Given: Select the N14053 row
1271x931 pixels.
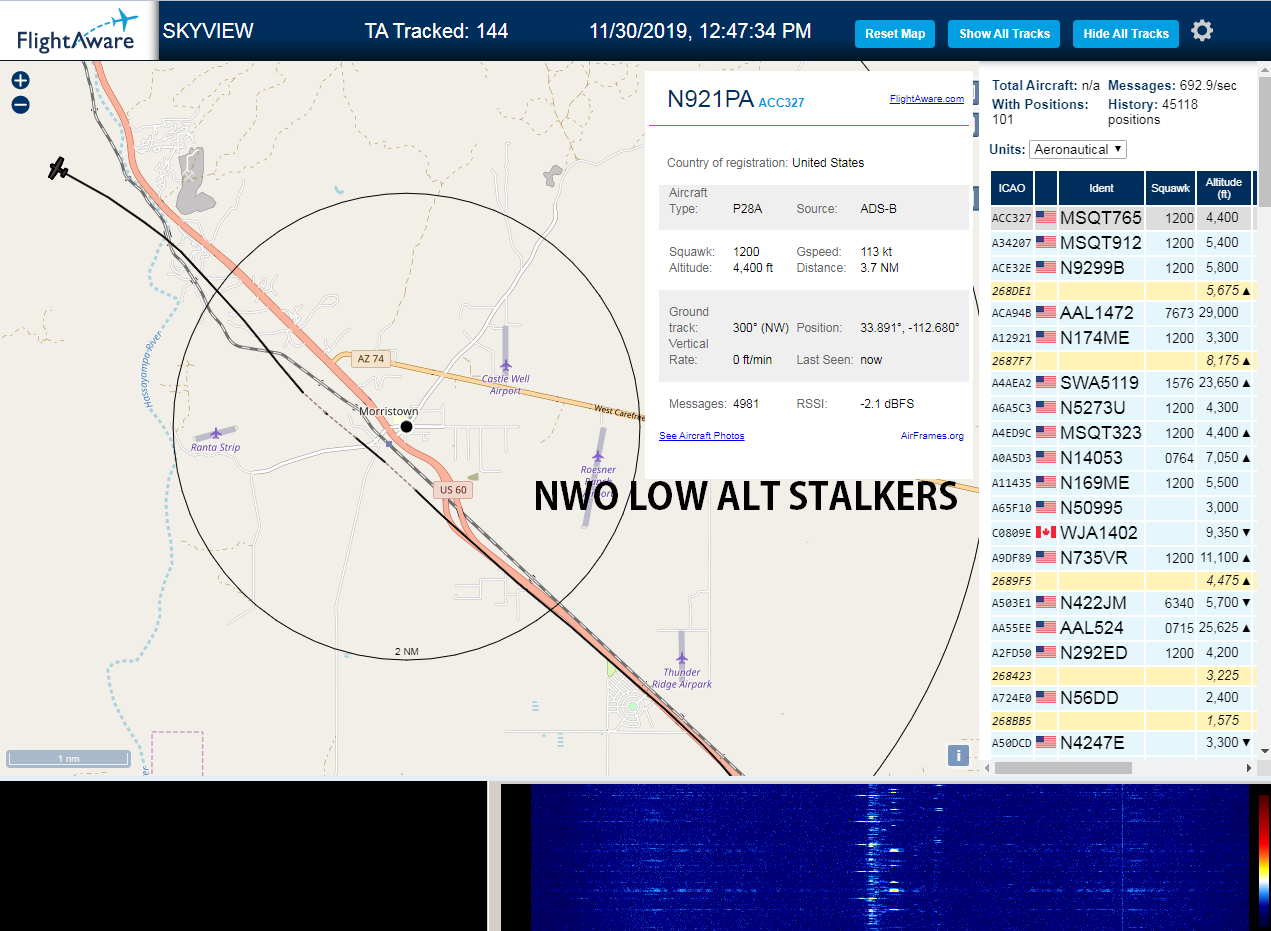Looking at the screenshot, I should click(x=1123, y=458).
